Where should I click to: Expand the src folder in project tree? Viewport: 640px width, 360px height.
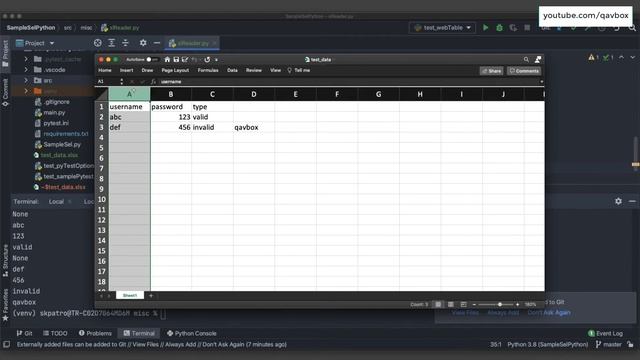(x=26, y=80)
